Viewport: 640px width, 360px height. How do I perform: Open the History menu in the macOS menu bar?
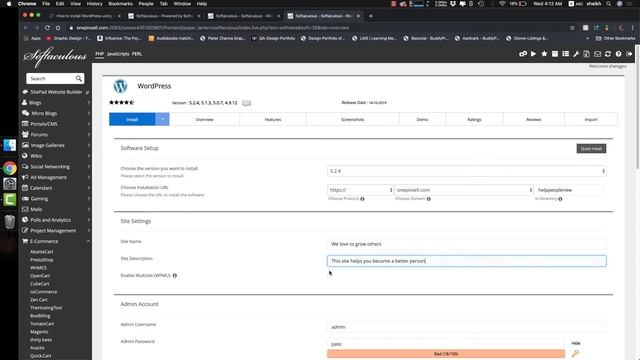click(x=94, y=4)
